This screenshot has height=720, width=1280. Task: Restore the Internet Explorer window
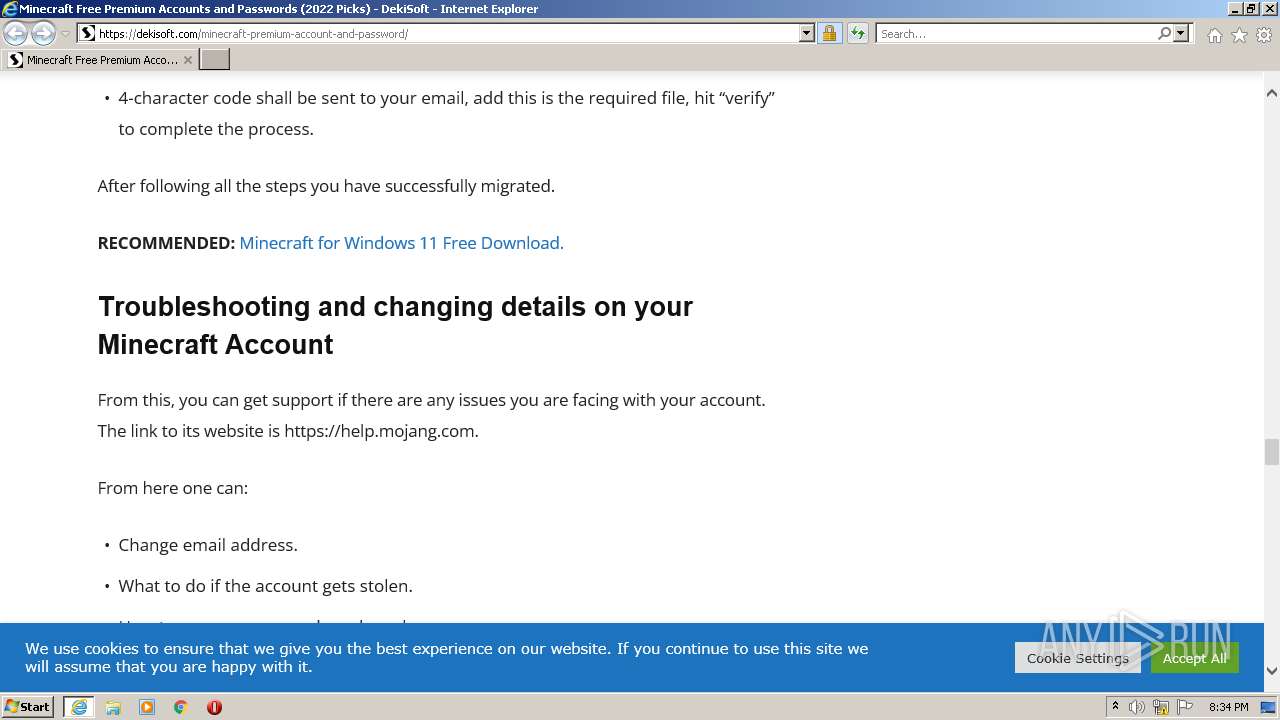point(1251,9)
